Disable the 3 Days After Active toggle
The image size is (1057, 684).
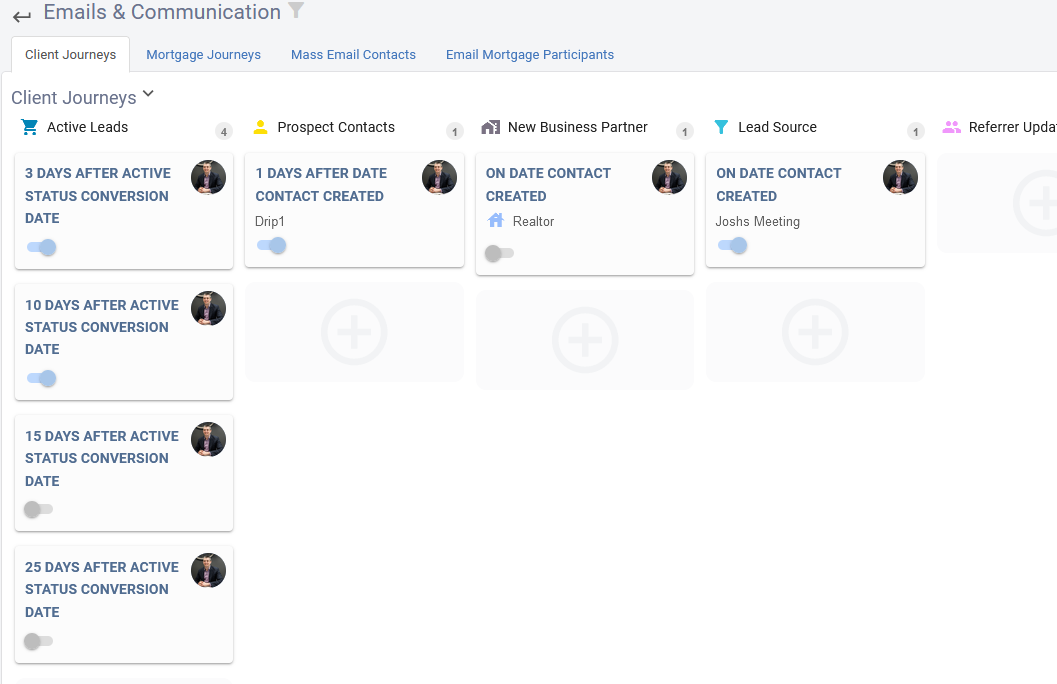(42, 247)
